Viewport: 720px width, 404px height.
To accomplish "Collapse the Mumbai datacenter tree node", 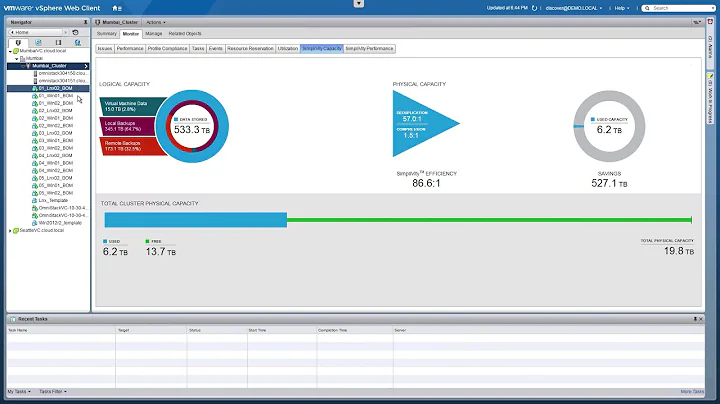I will pos(17,59).
